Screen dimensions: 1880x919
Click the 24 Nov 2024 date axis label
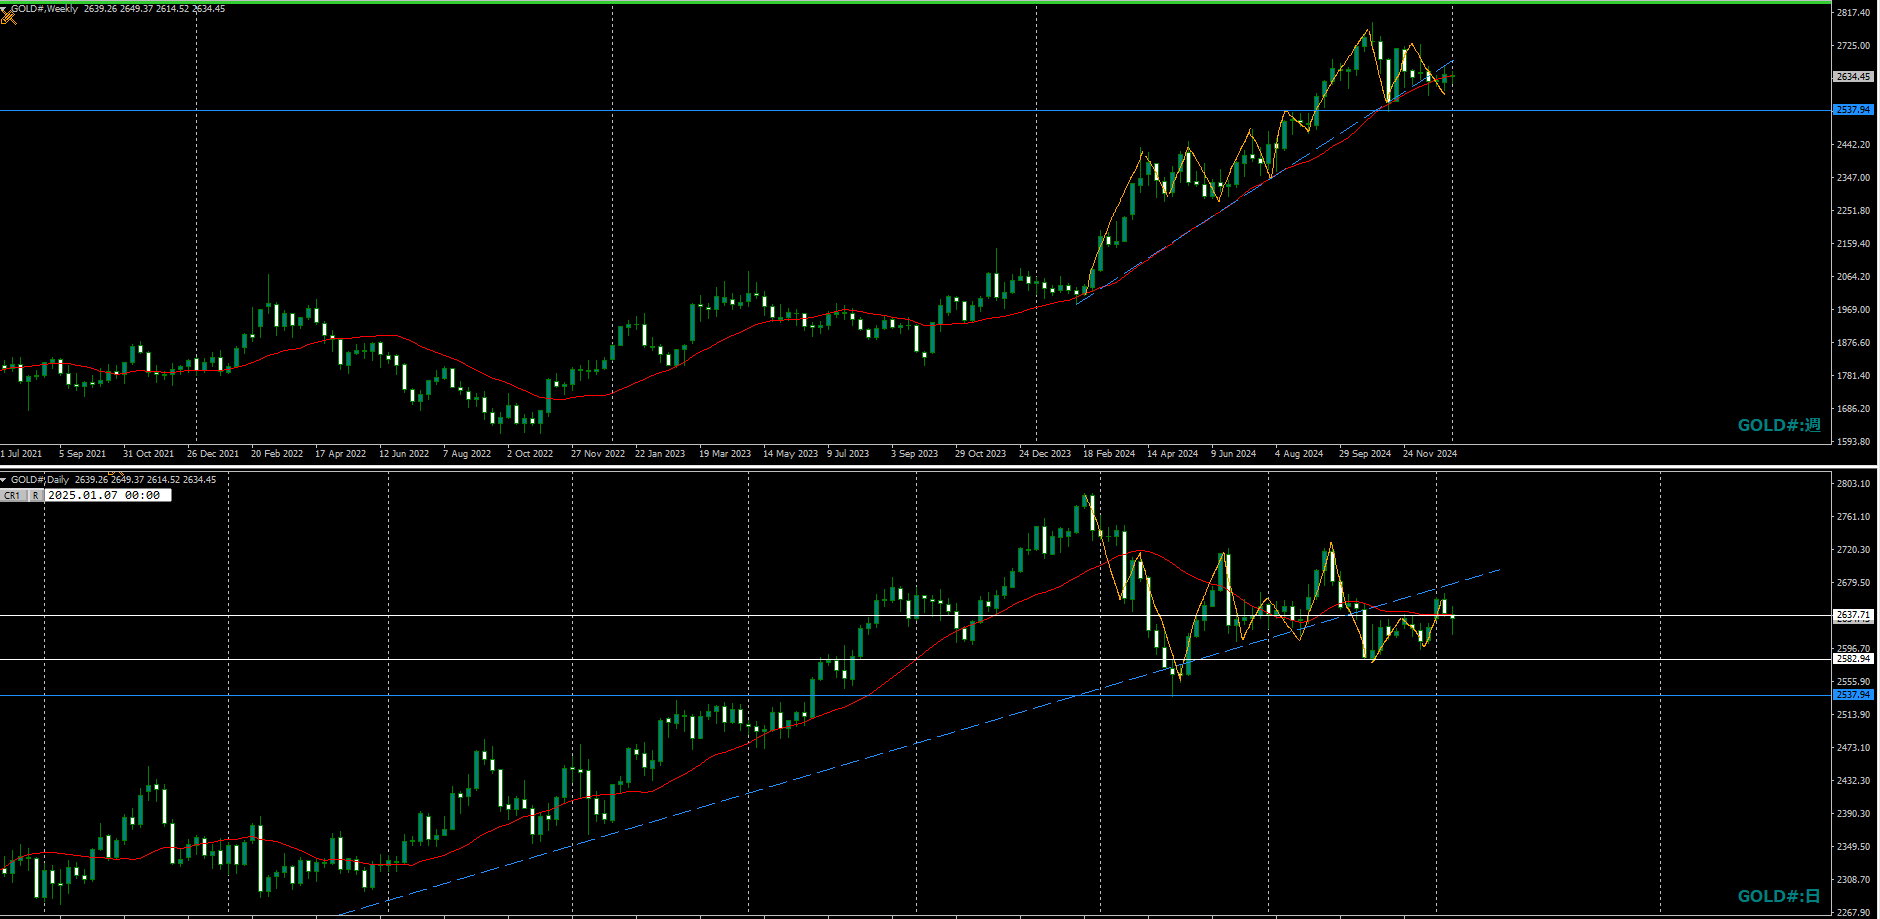pyautogui.click(x=1430, y=454)
